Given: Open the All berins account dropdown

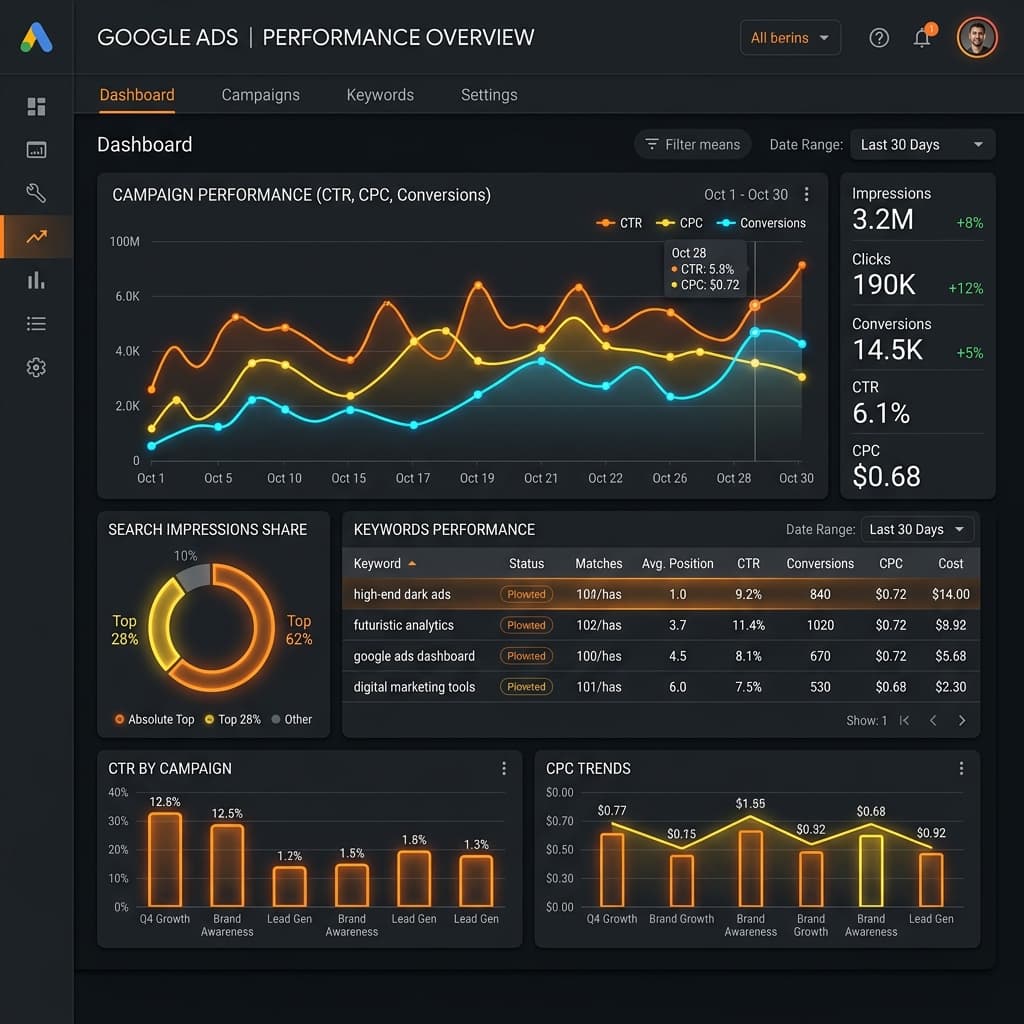Looking at the screenshot, I should pos(790,38).
